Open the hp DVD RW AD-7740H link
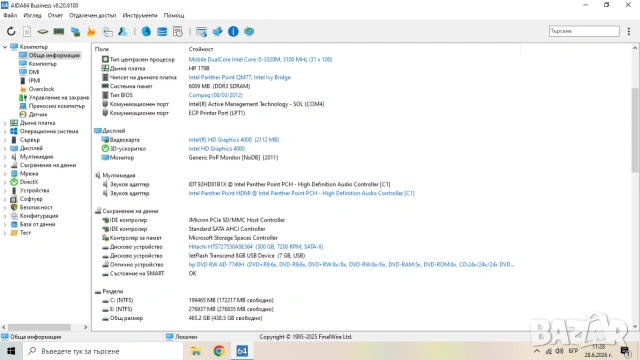Screen dimensions: 640x360 point(351,264)
